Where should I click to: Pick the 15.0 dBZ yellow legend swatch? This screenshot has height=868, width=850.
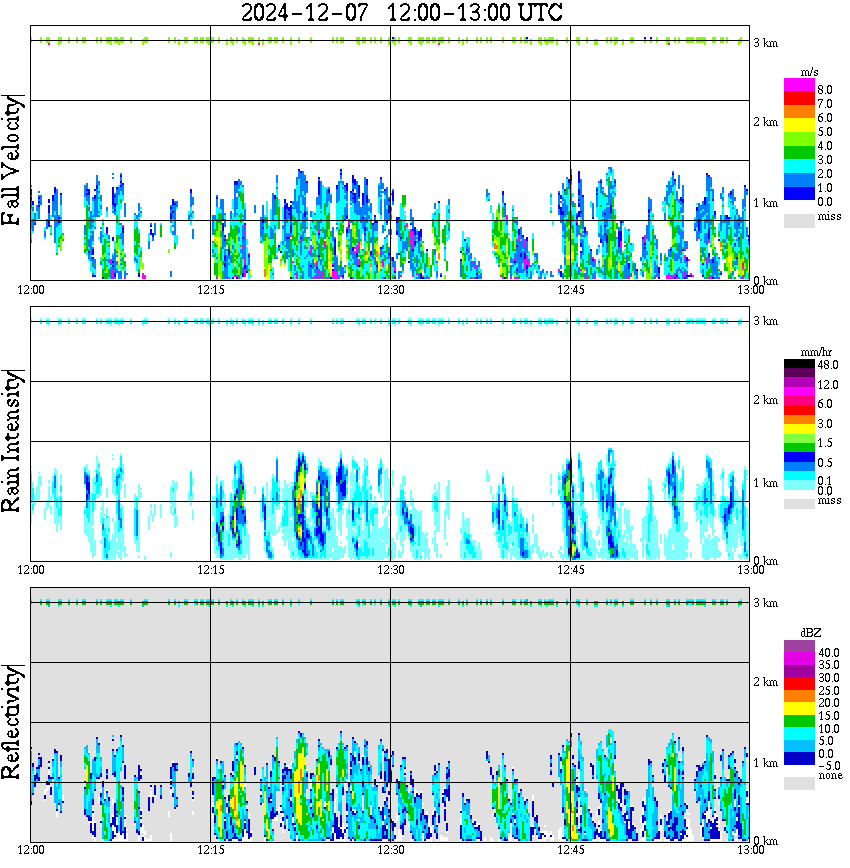799,709
